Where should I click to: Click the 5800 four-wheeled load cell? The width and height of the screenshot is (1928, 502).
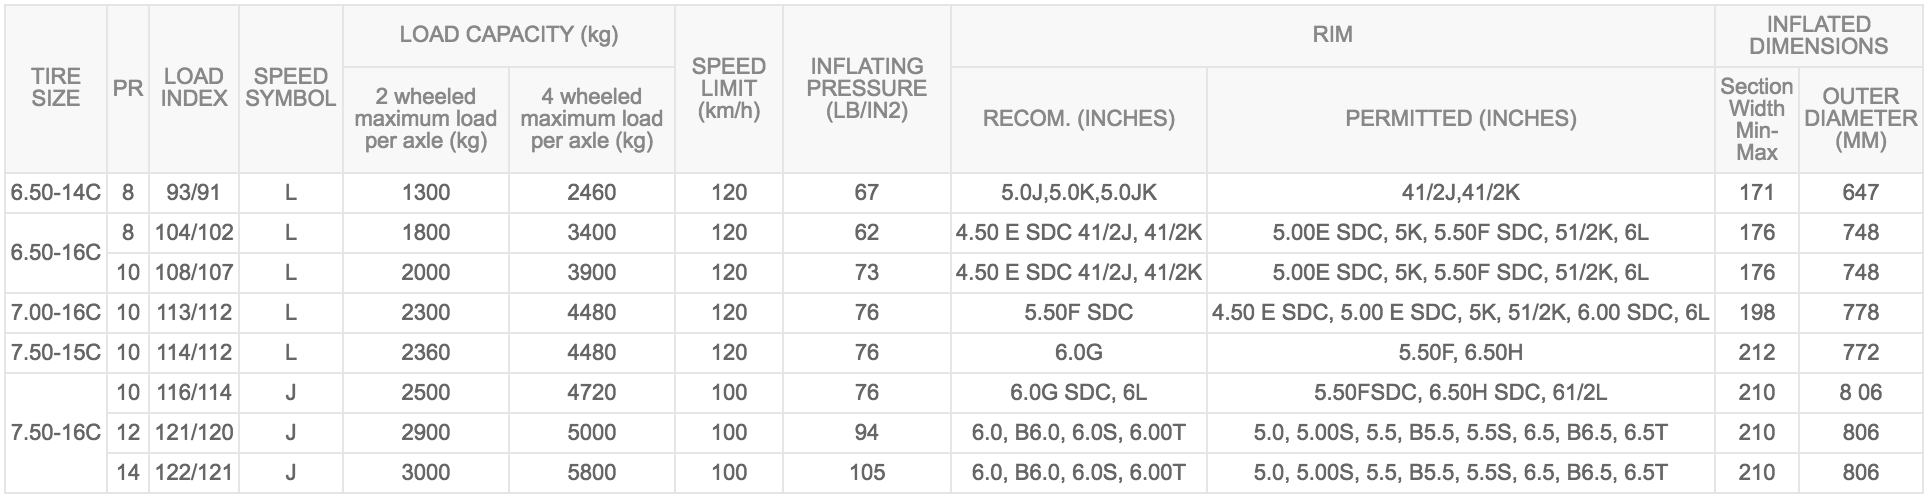[x=591, y=473]
